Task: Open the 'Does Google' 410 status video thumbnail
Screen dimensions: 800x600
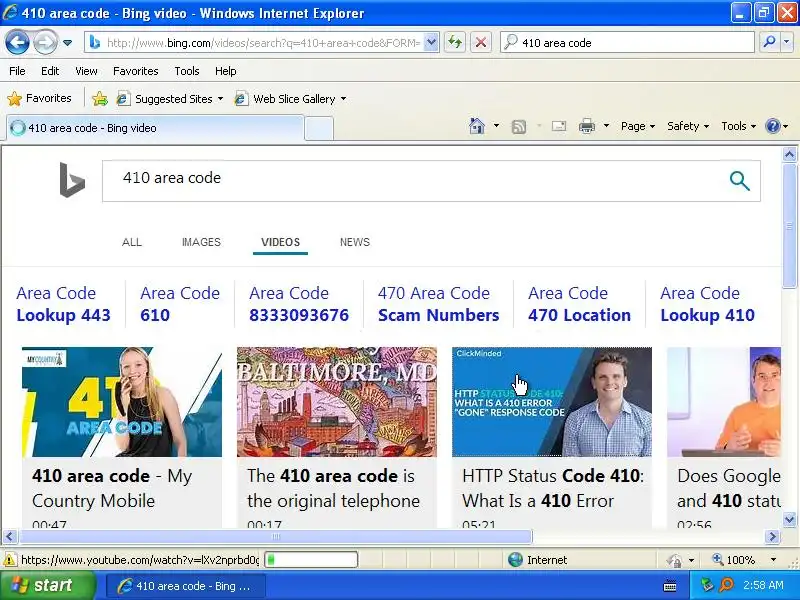Action: point(724,402)
